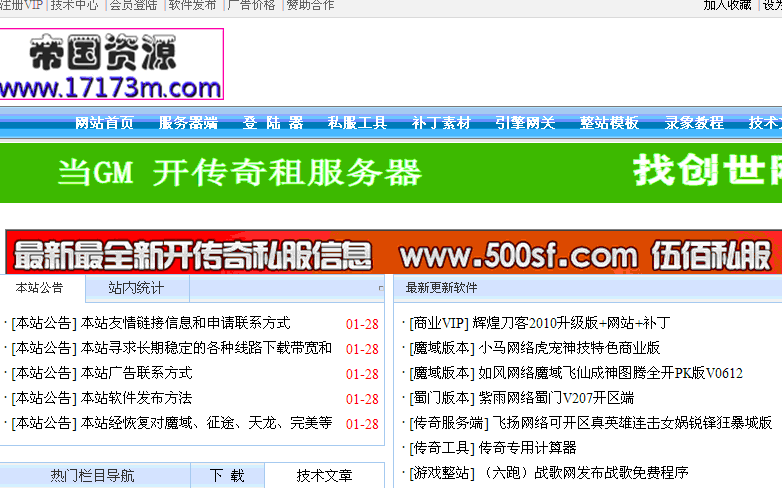Open the 会员登陆 top link

click(134, 5)
